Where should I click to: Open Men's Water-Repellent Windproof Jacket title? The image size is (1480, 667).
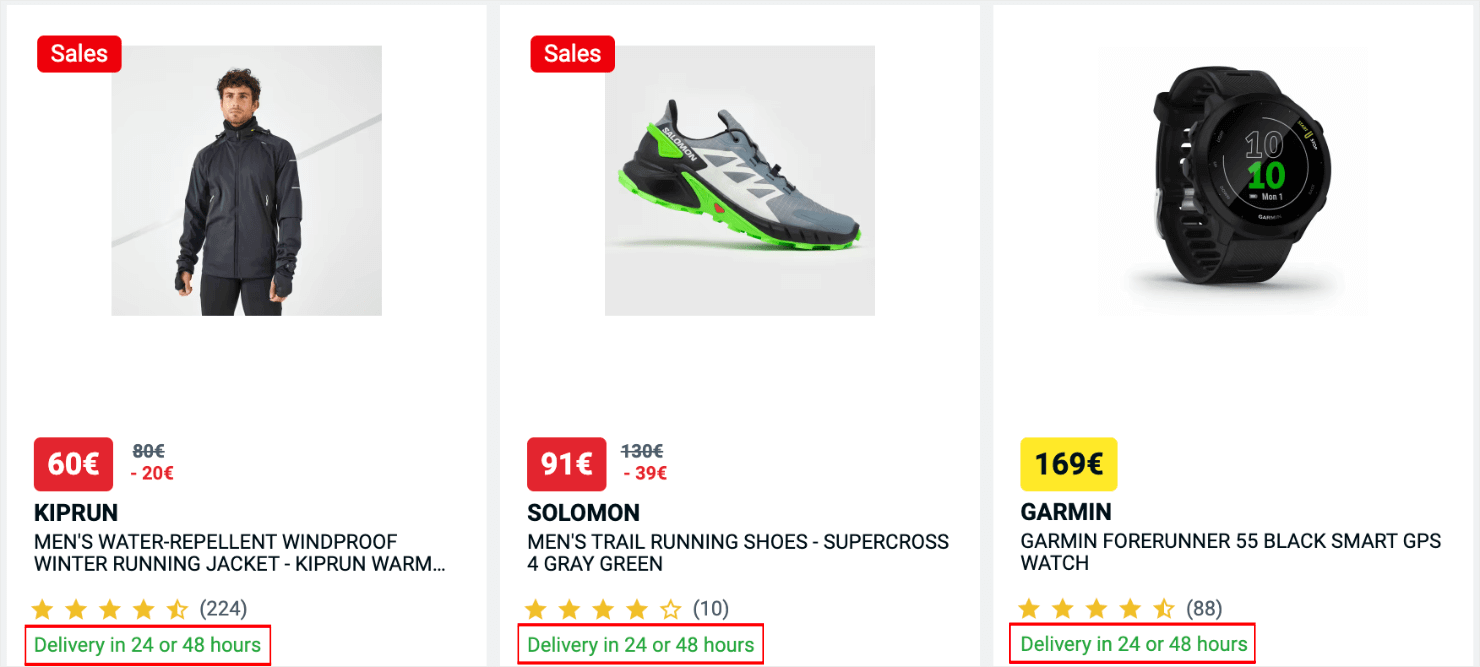click(239, 553)
